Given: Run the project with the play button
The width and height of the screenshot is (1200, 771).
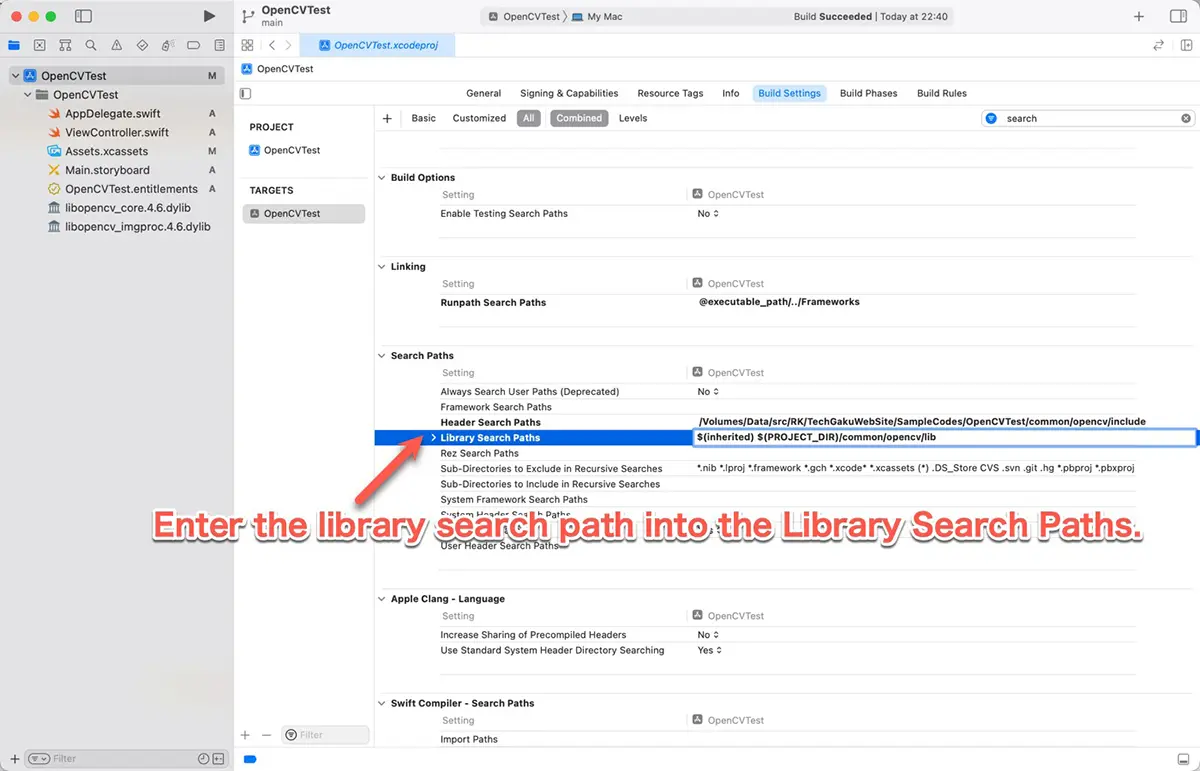Looking at the screenshot, I should click(209, 16).
